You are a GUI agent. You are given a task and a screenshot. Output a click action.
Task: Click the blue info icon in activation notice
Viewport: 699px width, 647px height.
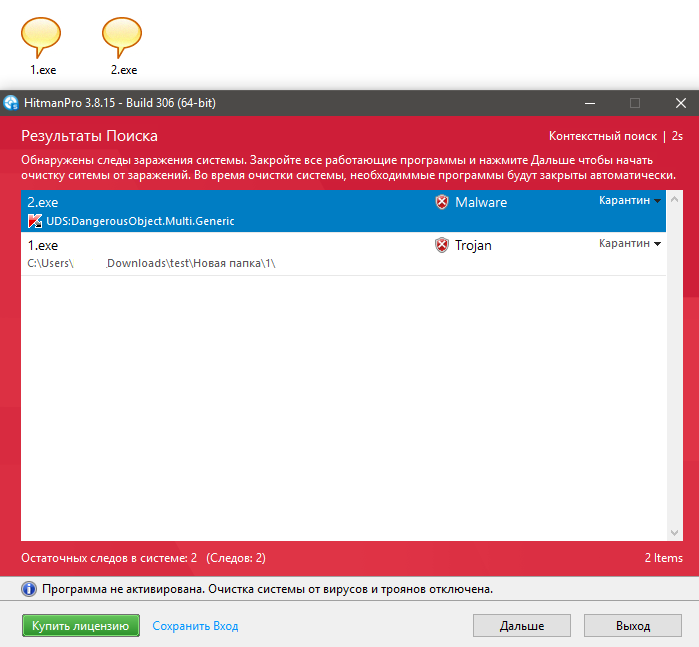click(29, 589)
